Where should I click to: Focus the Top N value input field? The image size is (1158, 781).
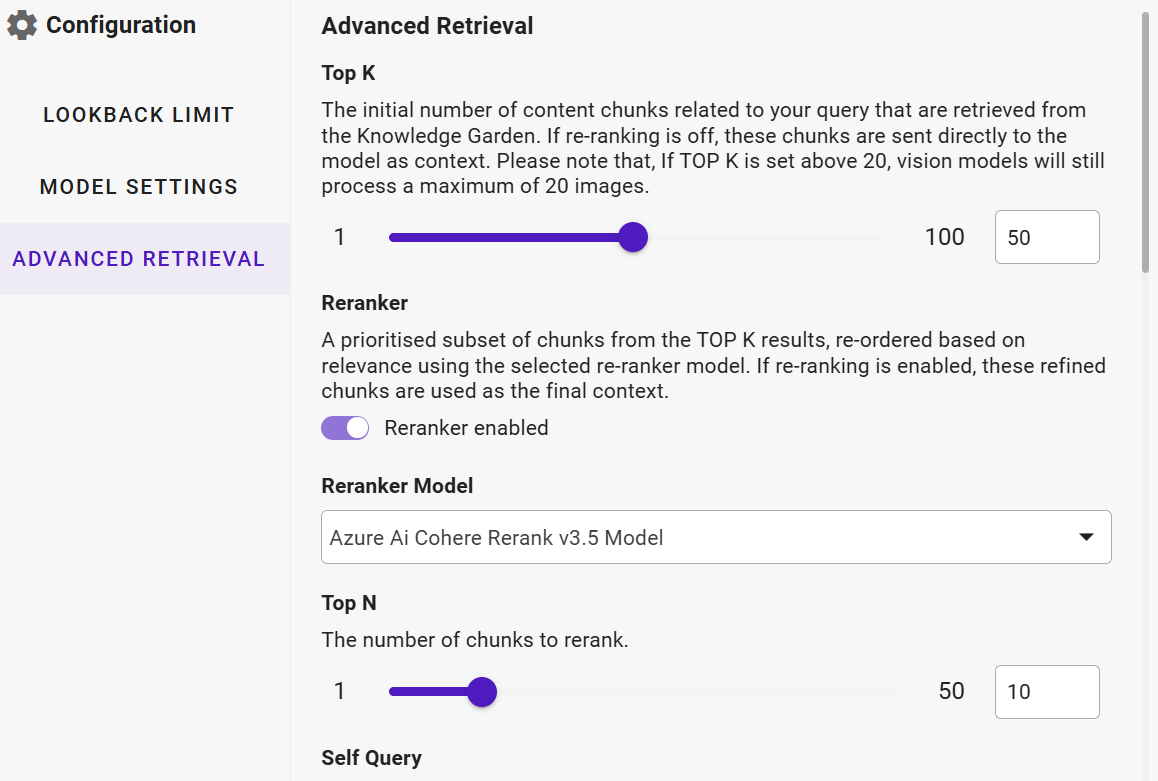[1046, 692]
